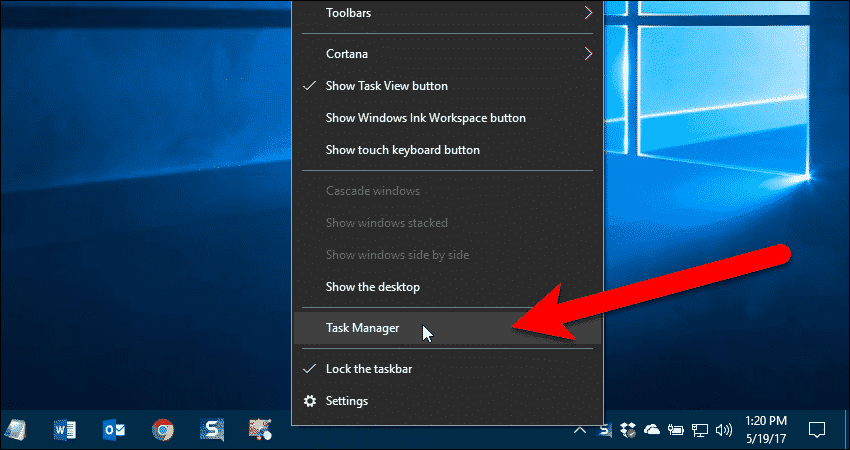Viewport: 850px width, 450px height.
Task: Show hidden tray icons with the up chevron
Action: (x=582, y=430)
